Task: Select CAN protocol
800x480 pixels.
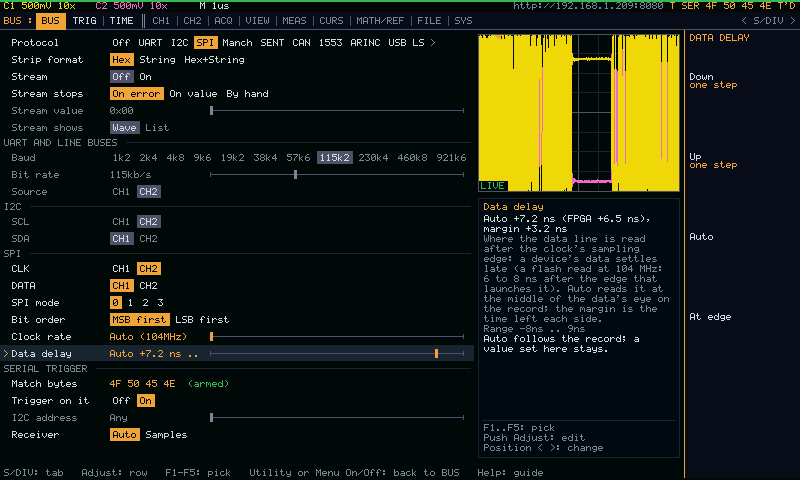Action: pos(301,42)
